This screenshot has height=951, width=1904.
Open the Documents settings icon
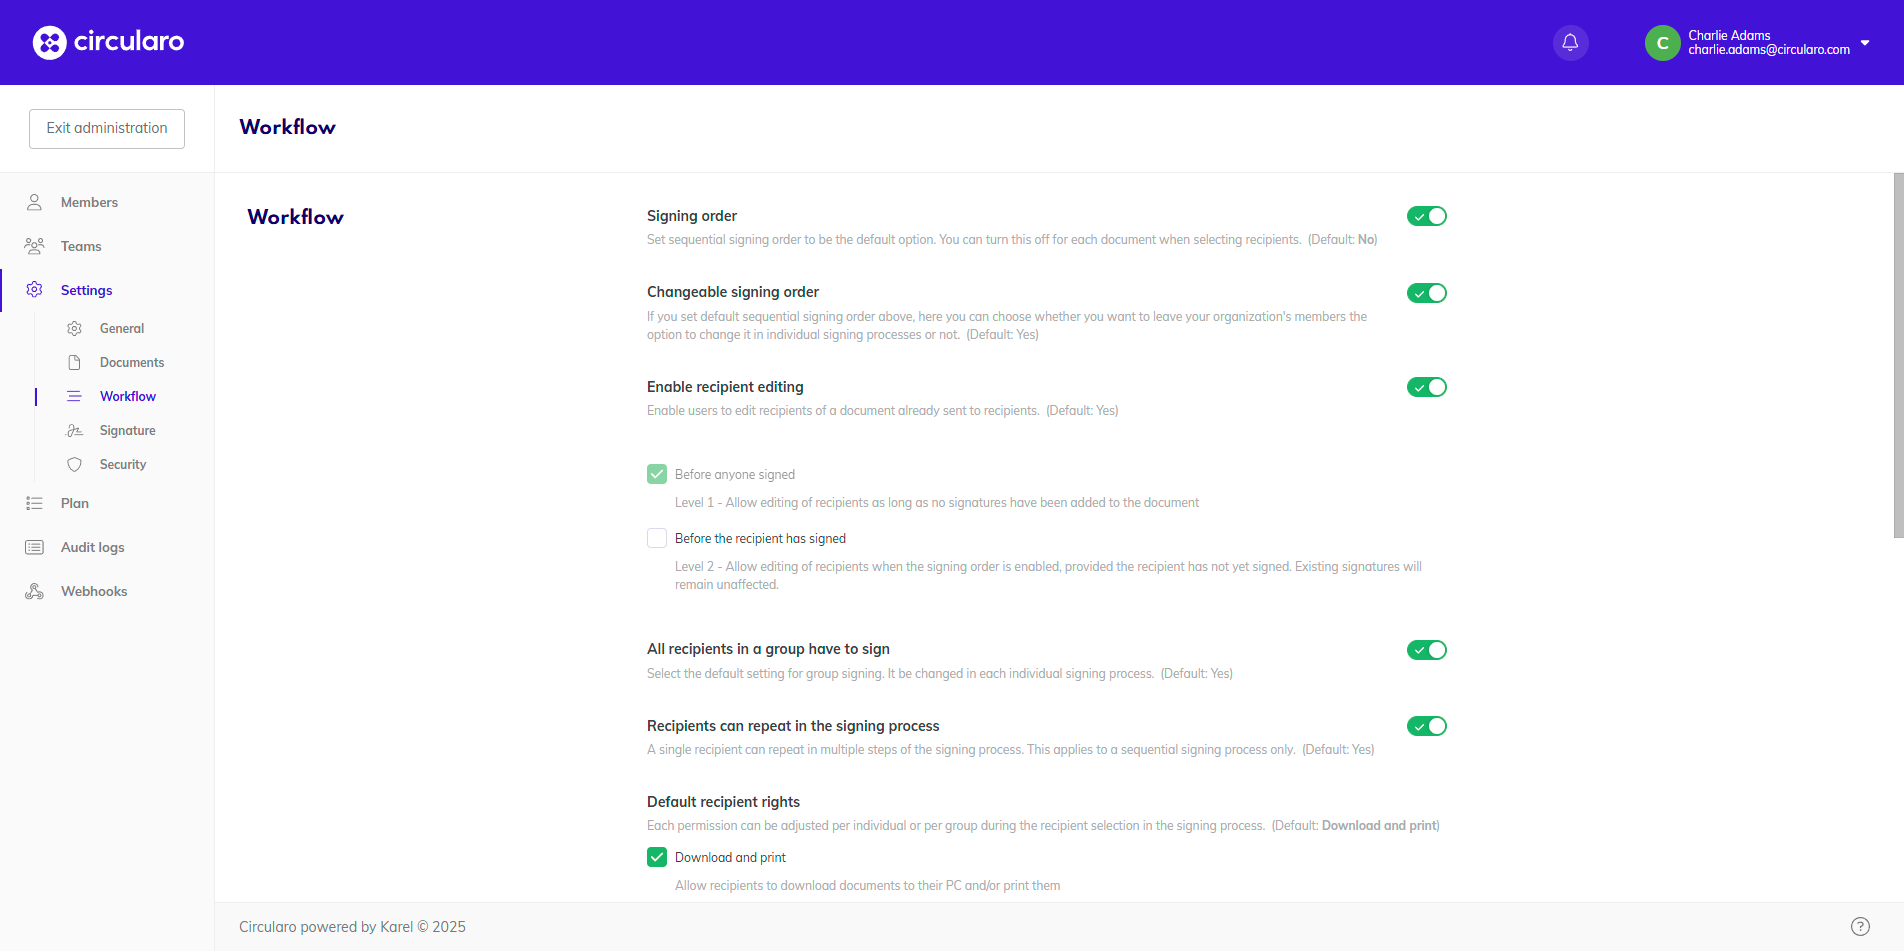point(74,362)
